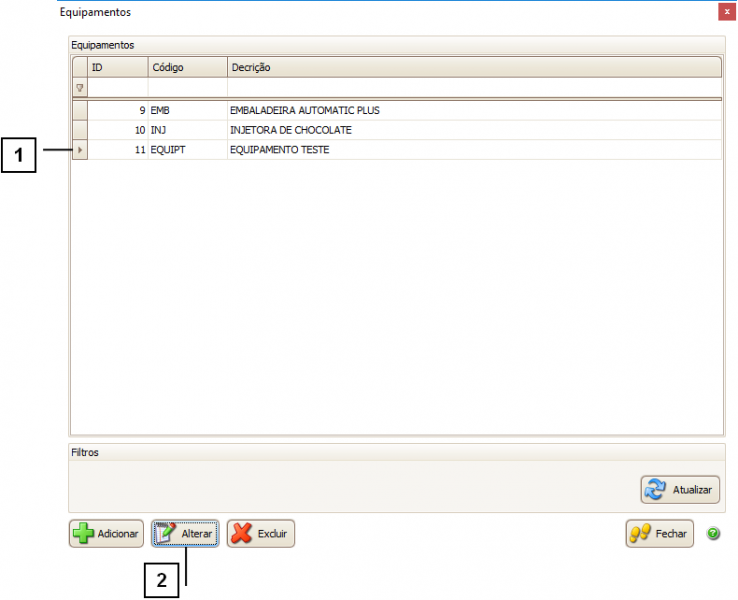Click the filter cell under the Código column
The width and height of the screenshot is (738, 600).
pyautogui.click(x=187, y=88)
